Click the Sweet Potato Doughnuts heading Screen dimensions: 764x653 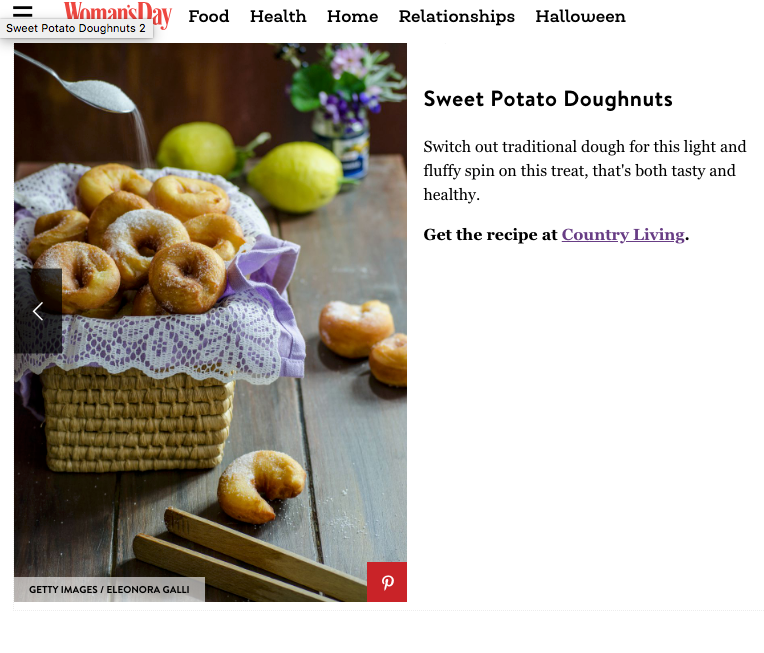548,99
